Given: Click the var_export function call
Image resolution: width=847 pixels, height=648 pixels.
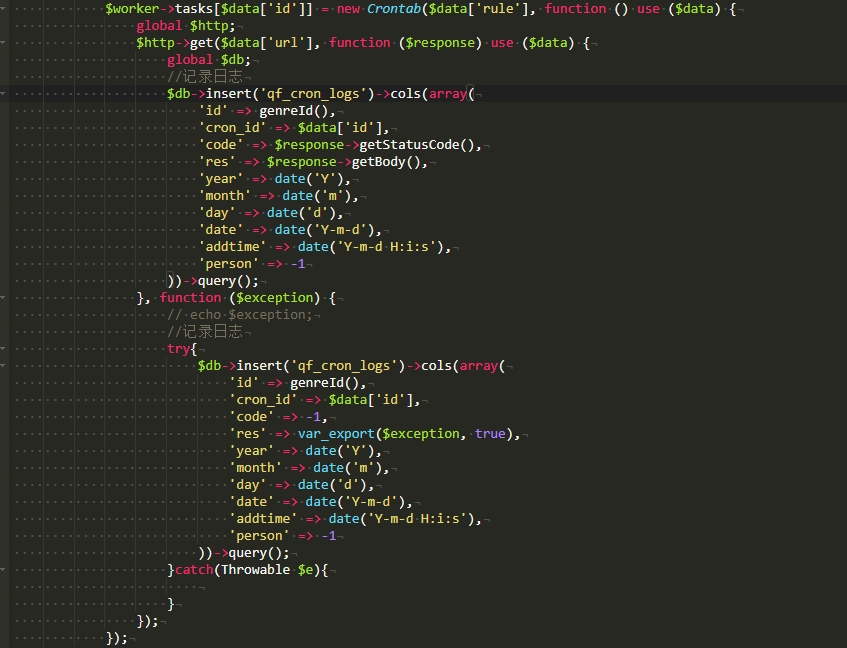Looking at the screenshot, I should pos(336,434).
